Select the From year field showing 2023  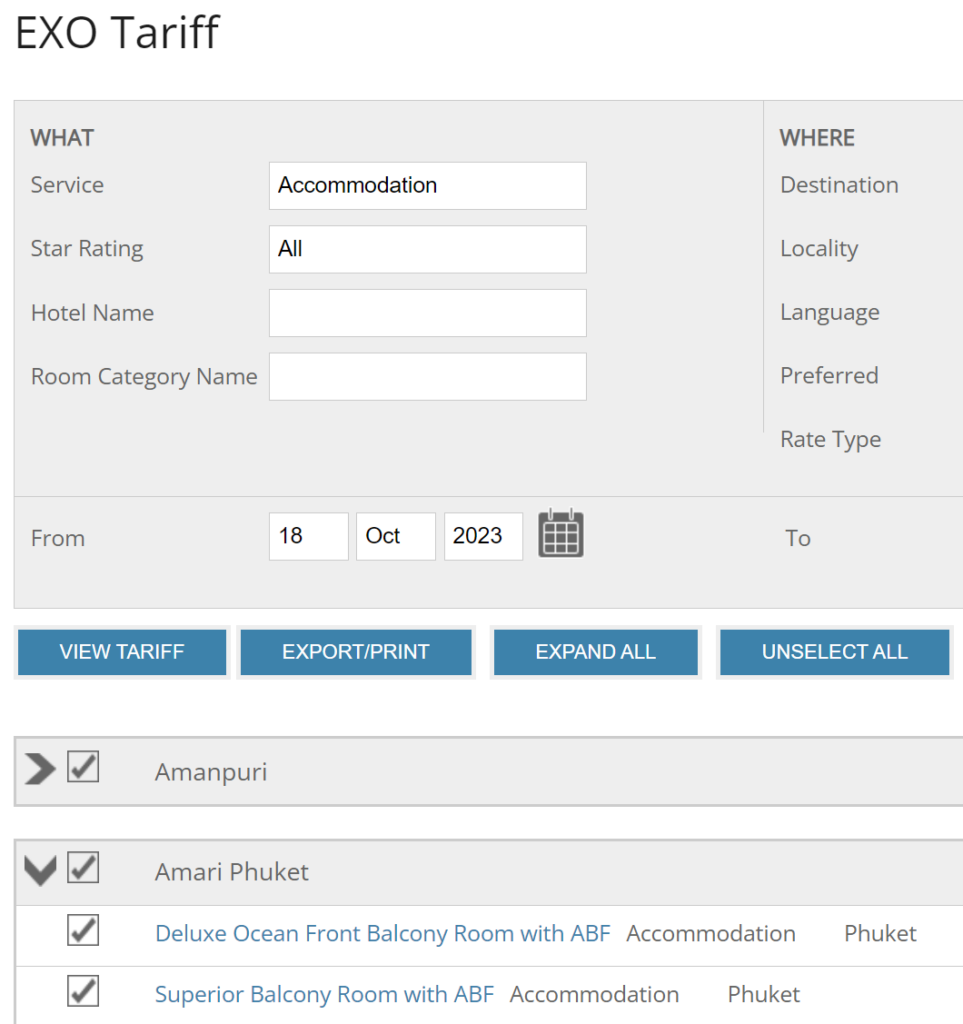point(483,536)
